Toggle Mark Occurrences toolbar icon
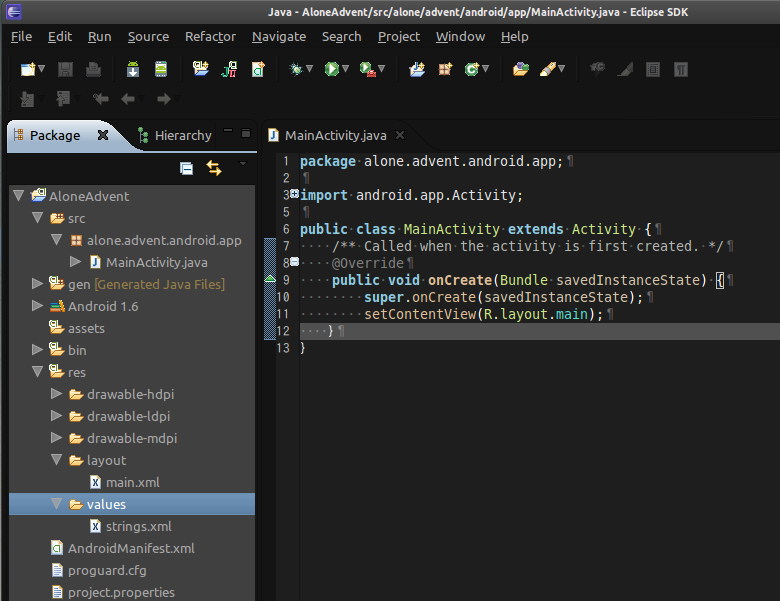The height and width of the screenshot is (601, 780). 625,69
